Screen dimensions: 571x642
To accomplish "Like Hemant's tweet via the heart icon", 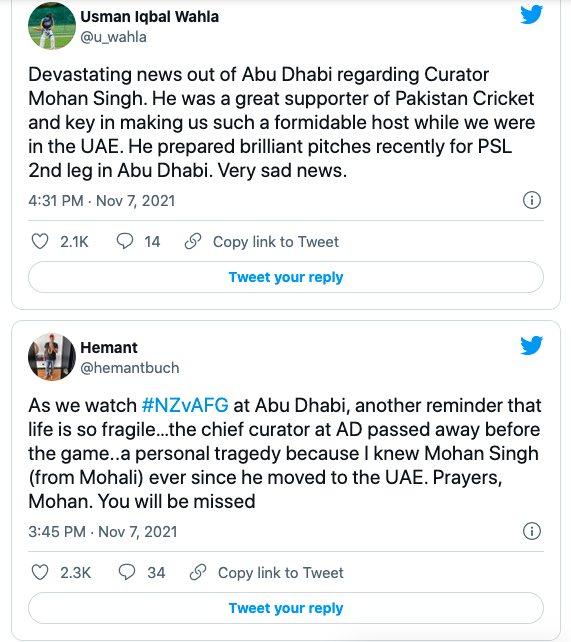I will click(40, 572).
